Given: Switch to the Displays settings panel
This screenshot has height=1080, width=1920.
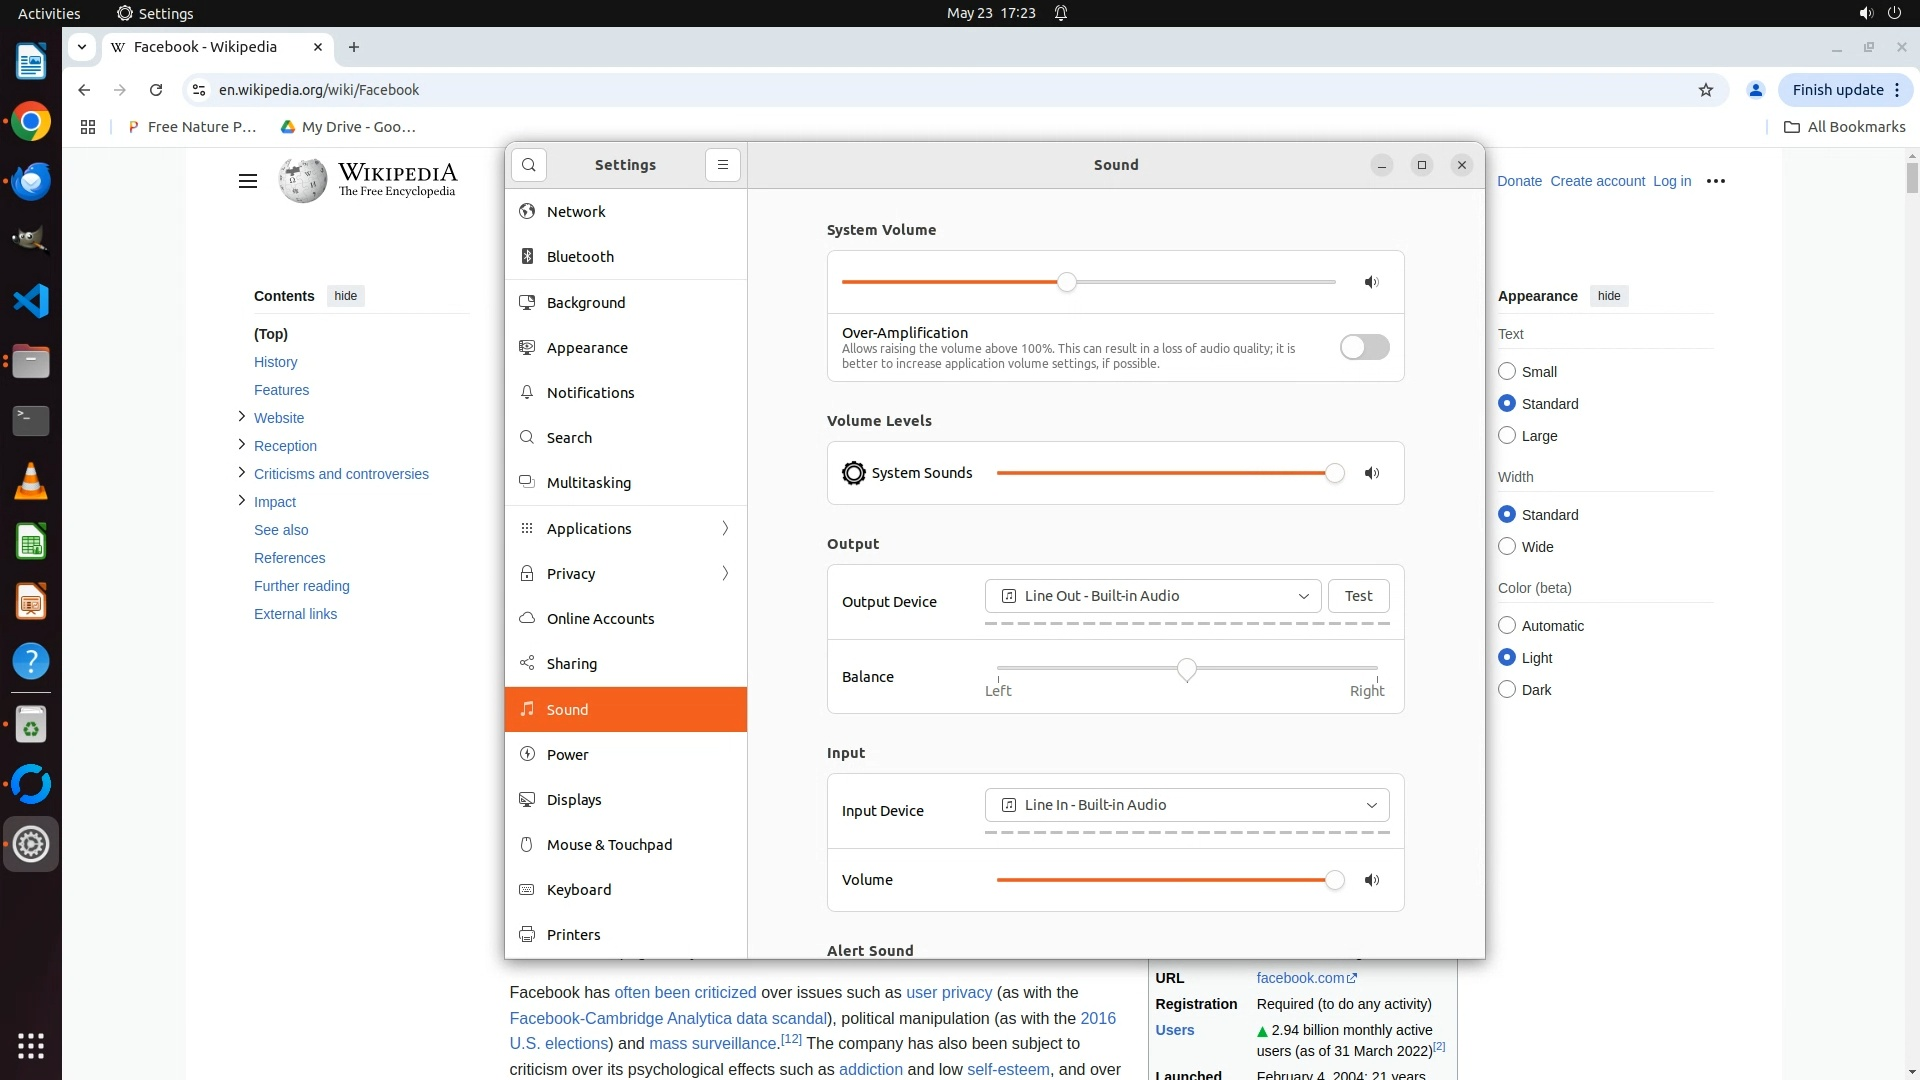Looking at the screenshot, I should pyautogui.click(x=574, y=800).
